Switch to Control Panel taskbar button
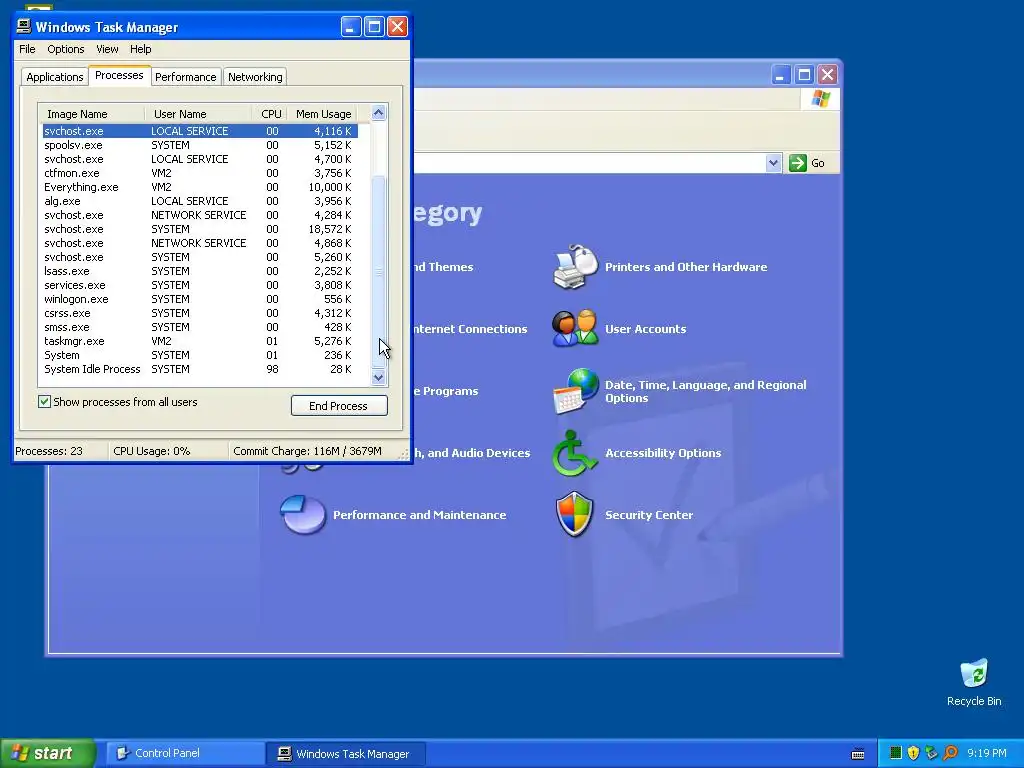 pyautogui.click(x=185, y=753)
